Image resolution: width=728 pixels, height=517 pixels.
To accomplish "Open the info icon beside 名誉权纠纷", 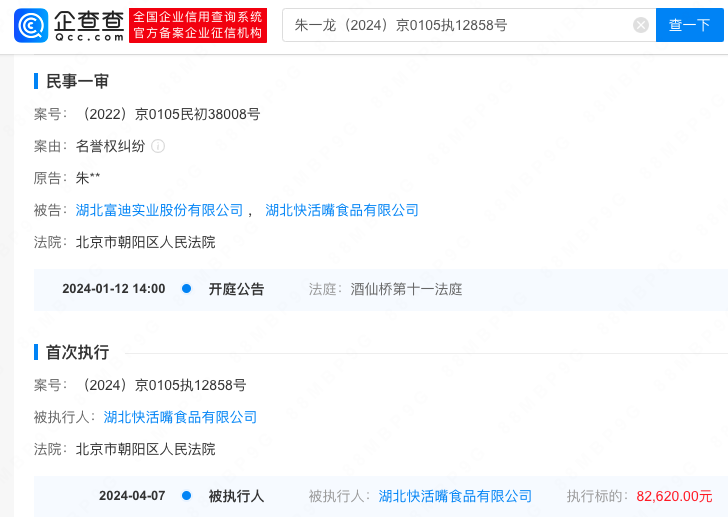I will coord(158,147).
